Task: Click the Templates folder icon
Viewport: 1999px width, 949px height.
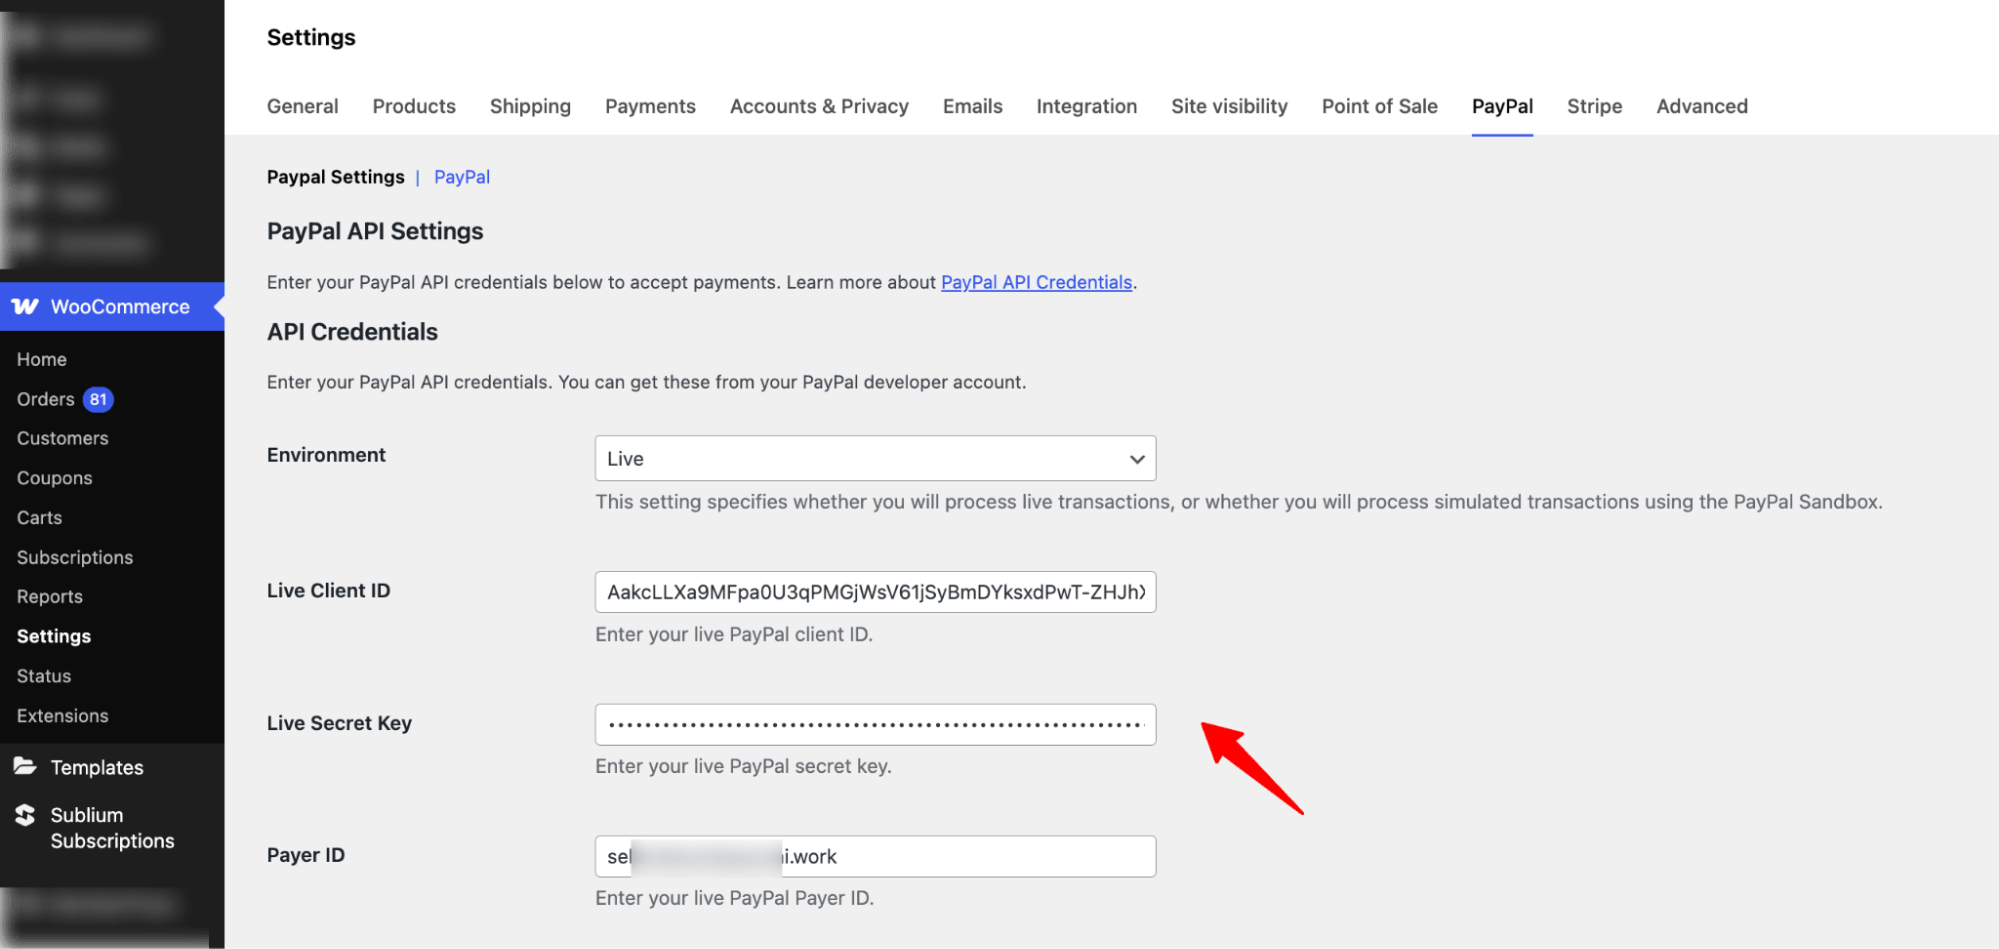Action: (x=26, y=766)
